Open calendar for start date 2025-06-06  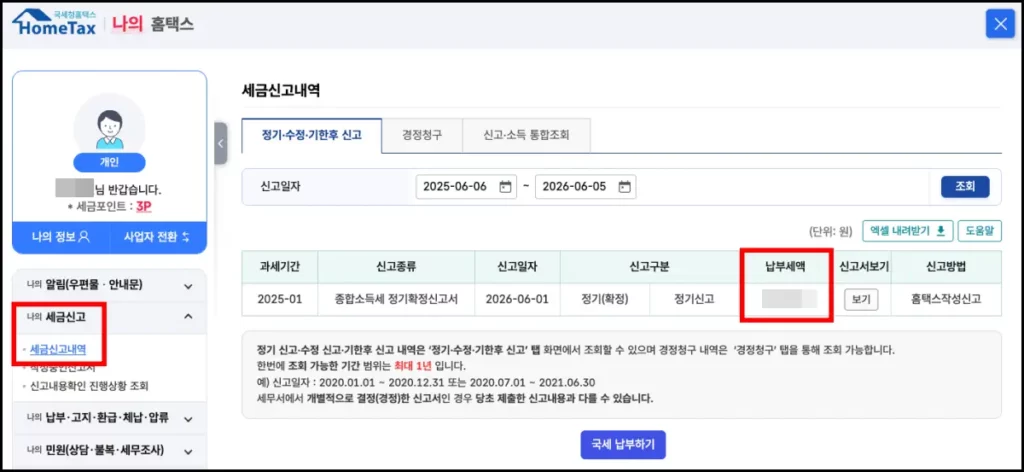click(505, 187)
